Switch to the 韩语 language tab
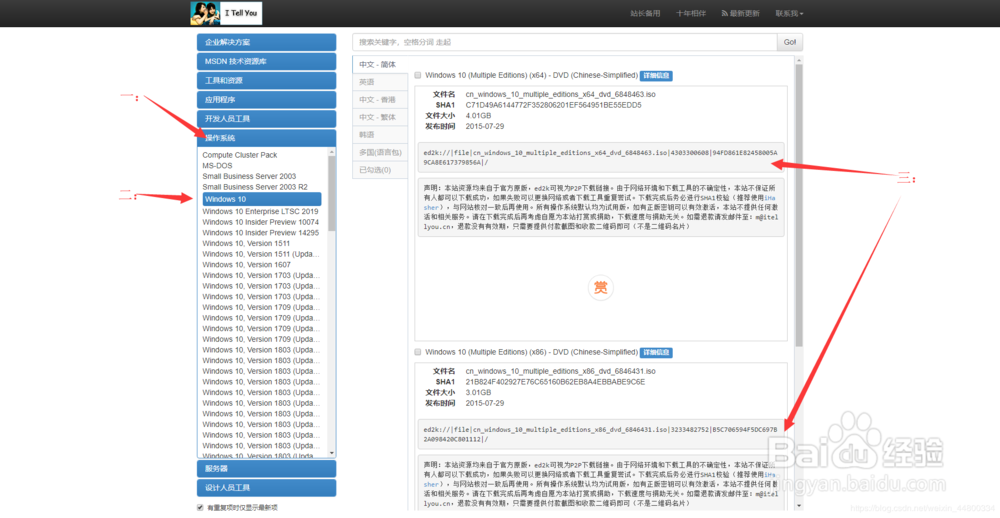This screenshot has height=518, width=1000. [x=380, y=135]
